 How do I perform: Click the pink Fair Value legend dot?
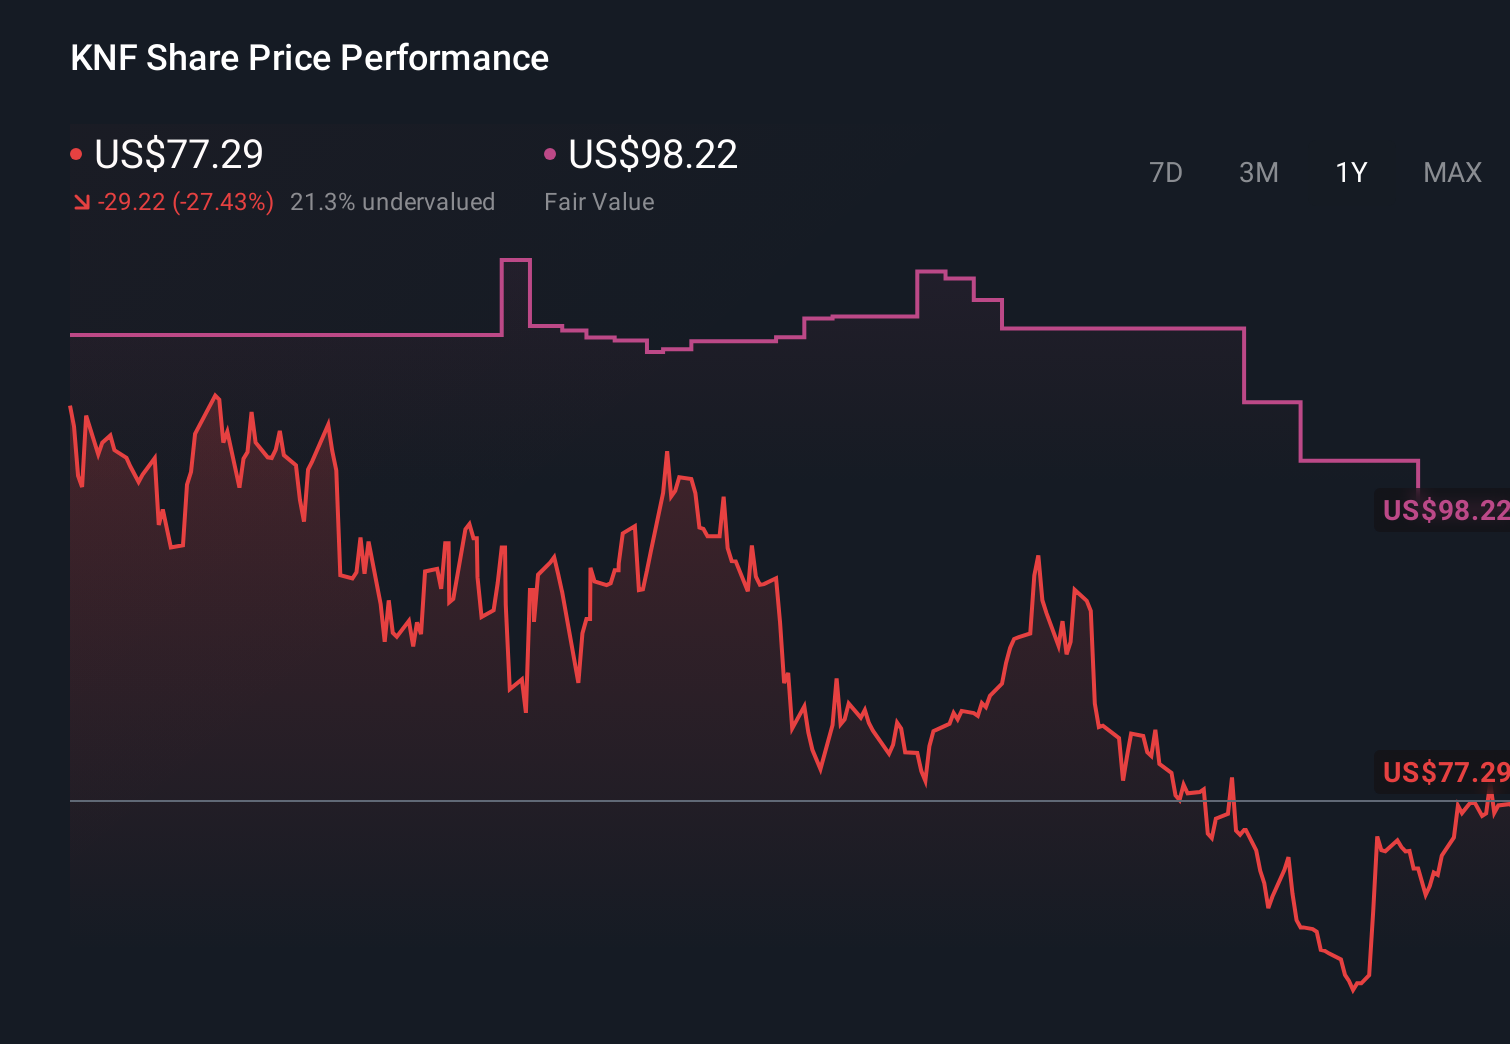click(x=550, y=153)
